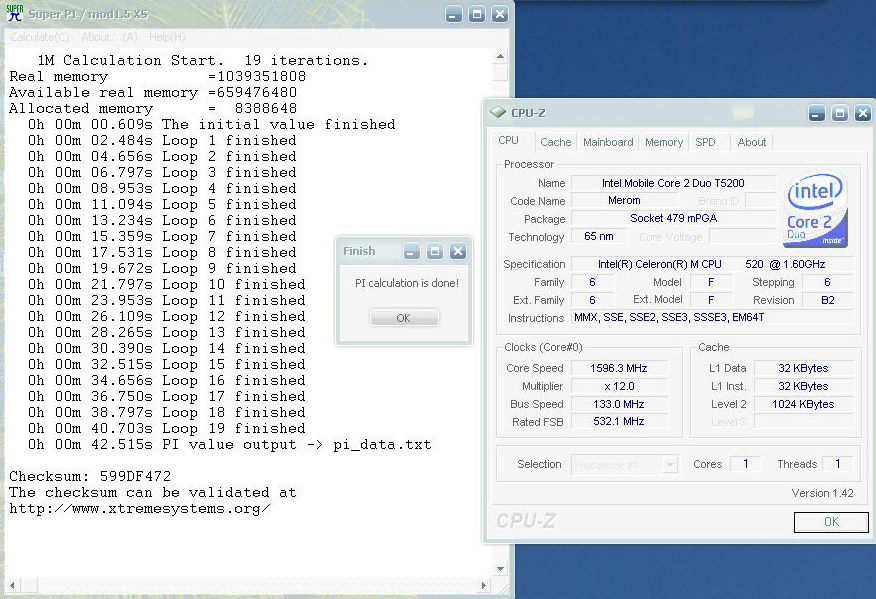Click the Cores count field
Viewport: 876px width, 599px height.
[x=745, y=464]
